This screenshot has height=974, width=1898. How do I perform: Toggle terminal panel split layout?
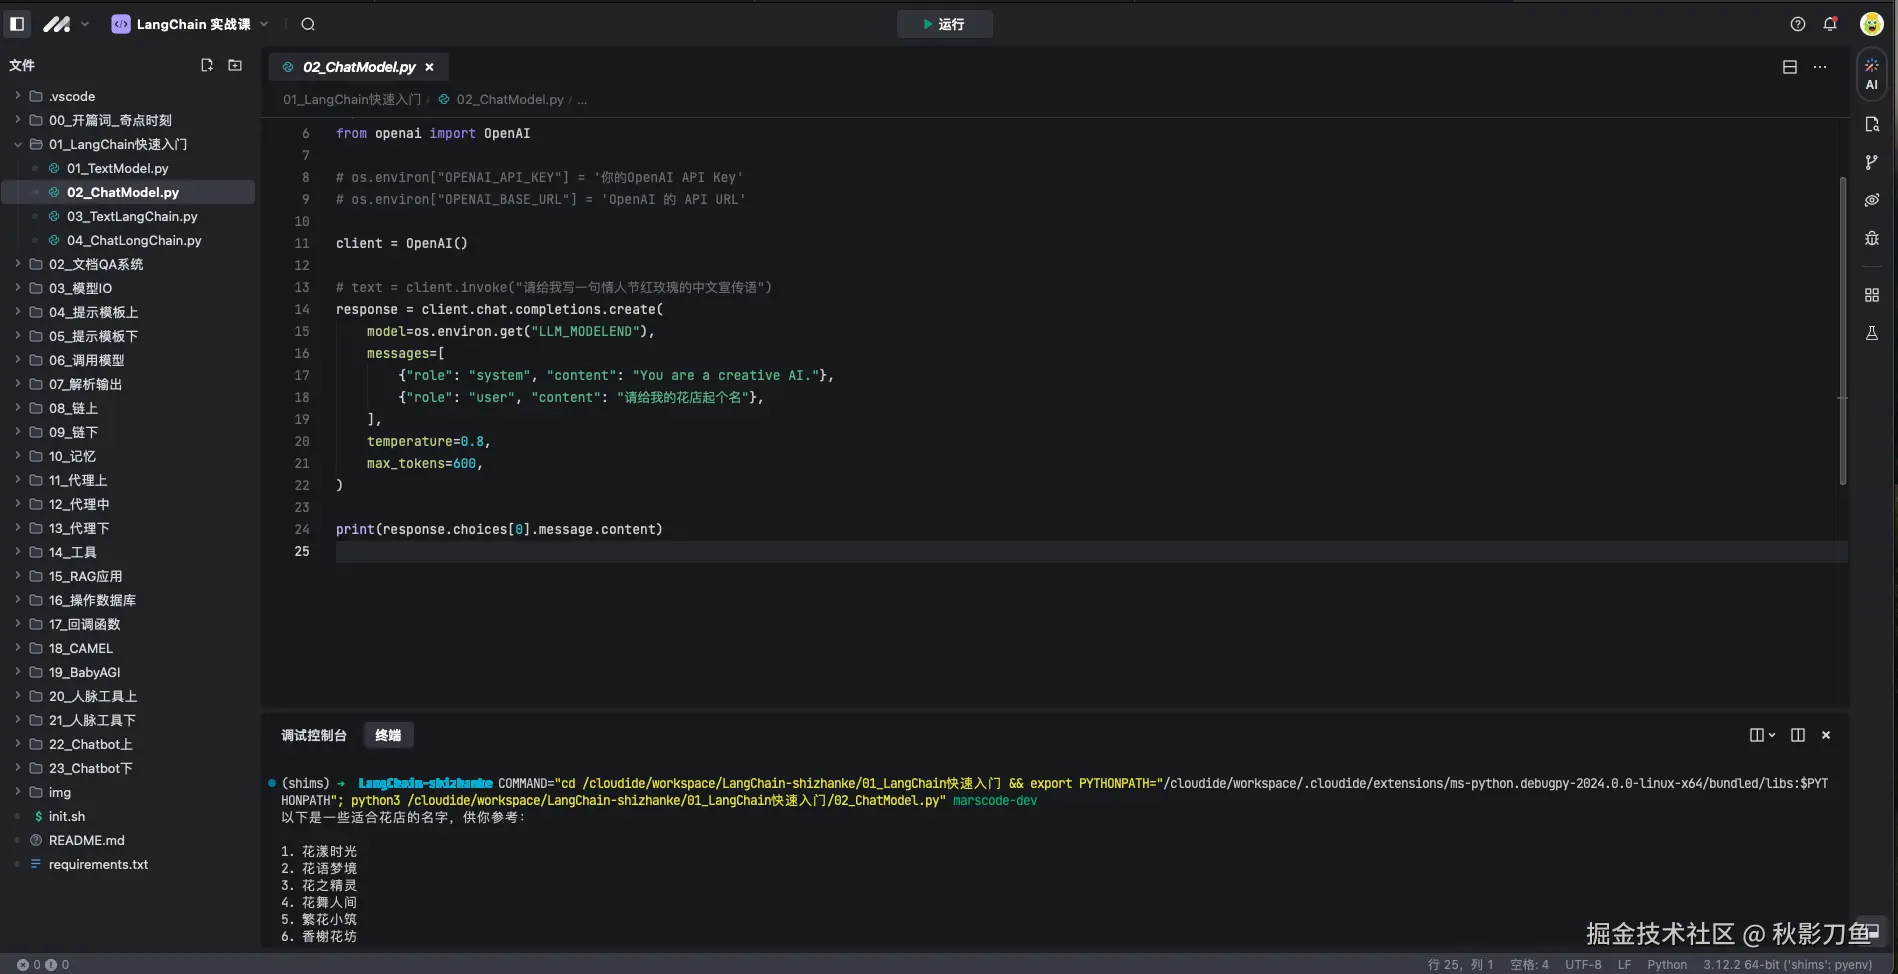point(1797,735)
